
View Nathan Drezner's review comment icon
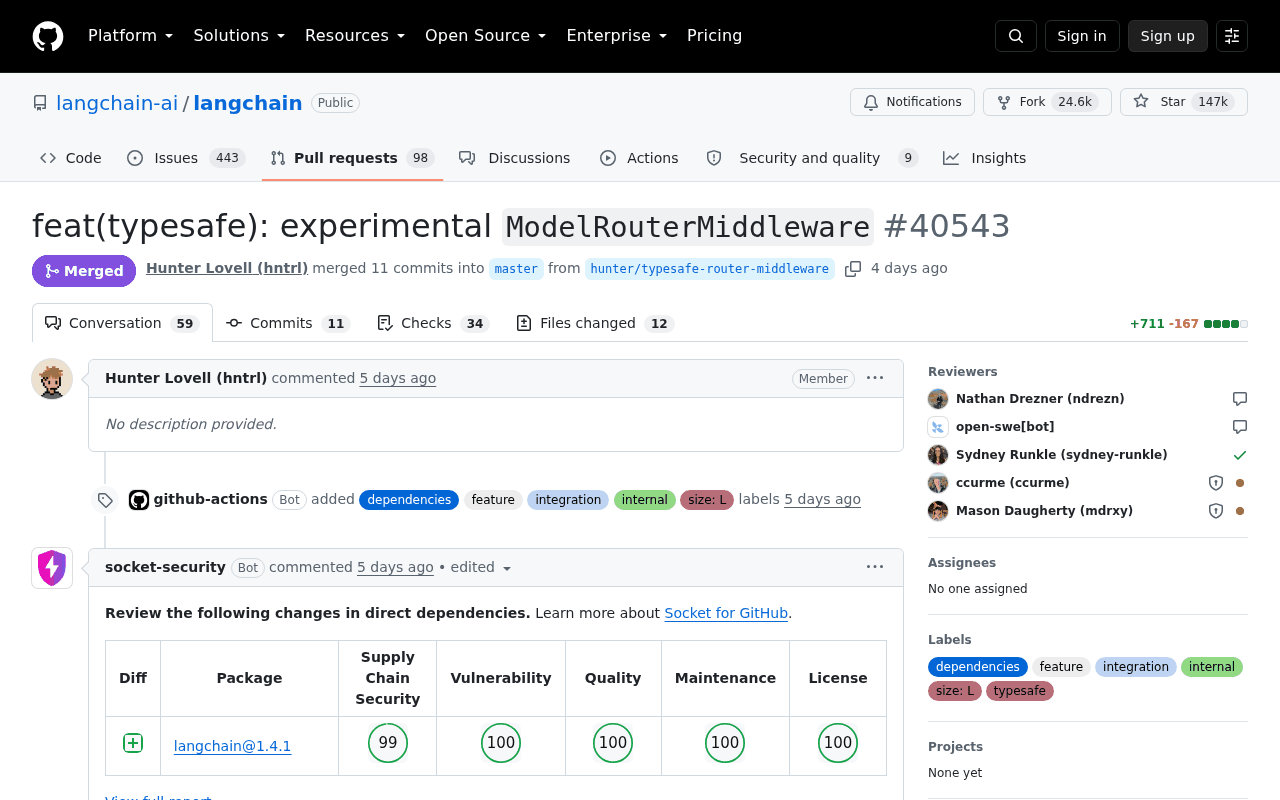1240,399
